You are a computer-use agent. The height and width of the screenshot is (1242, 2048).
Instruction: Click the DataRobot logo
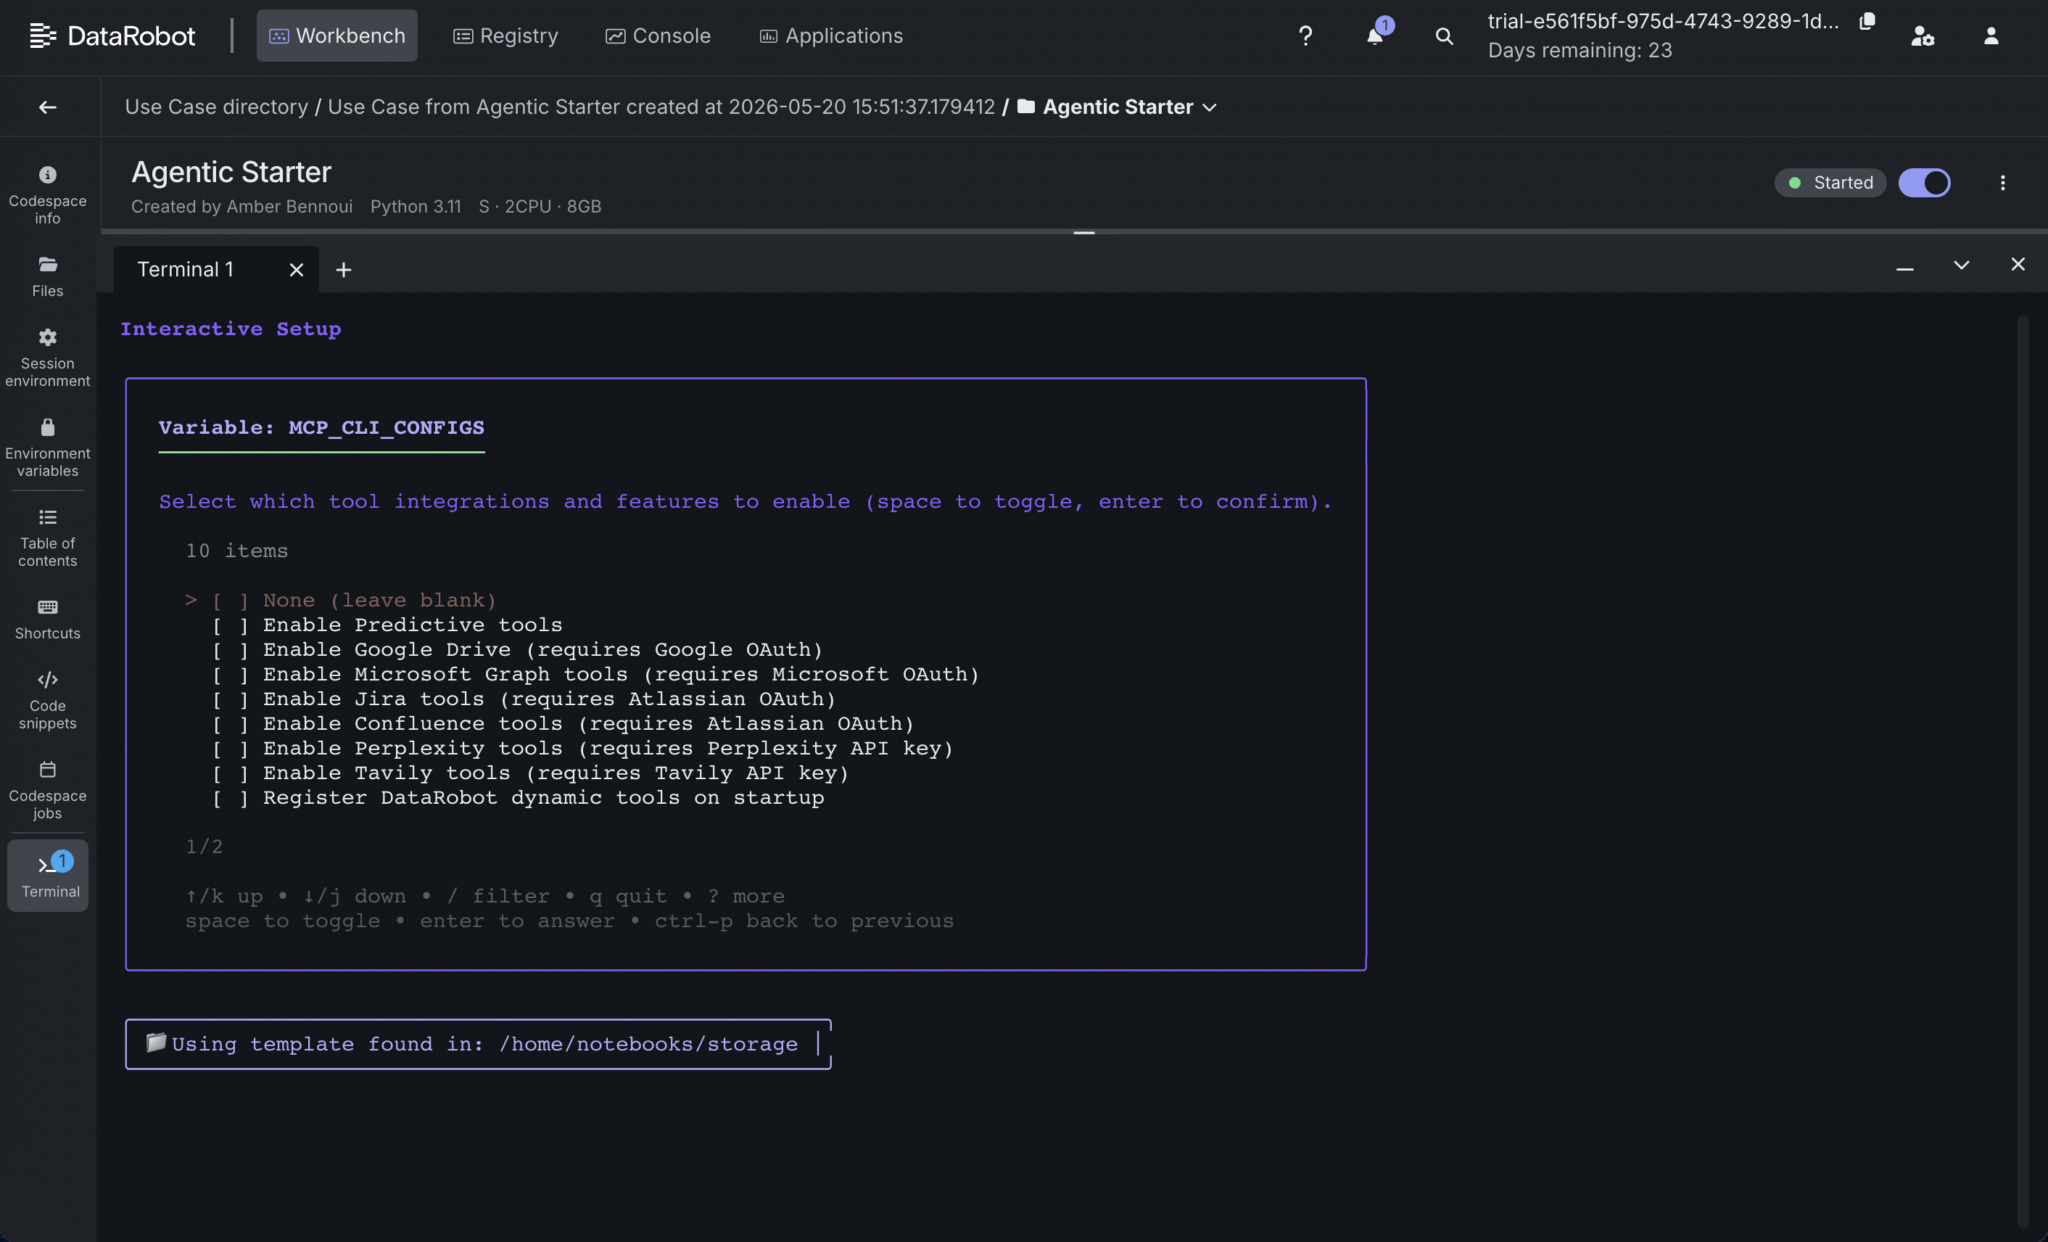click(112, 36)
